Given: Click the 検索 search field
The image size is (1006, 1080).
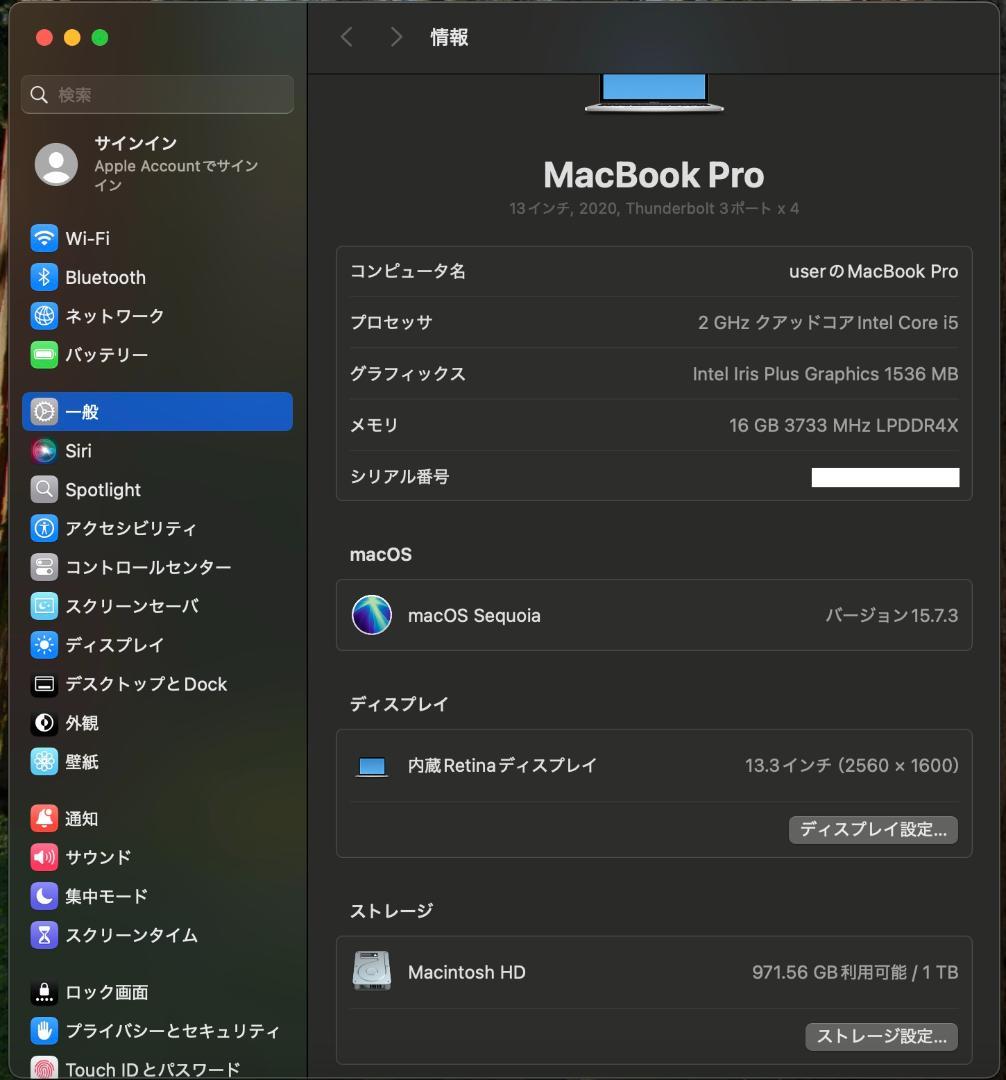Looking at the screenshot, I should coord(156,94).
